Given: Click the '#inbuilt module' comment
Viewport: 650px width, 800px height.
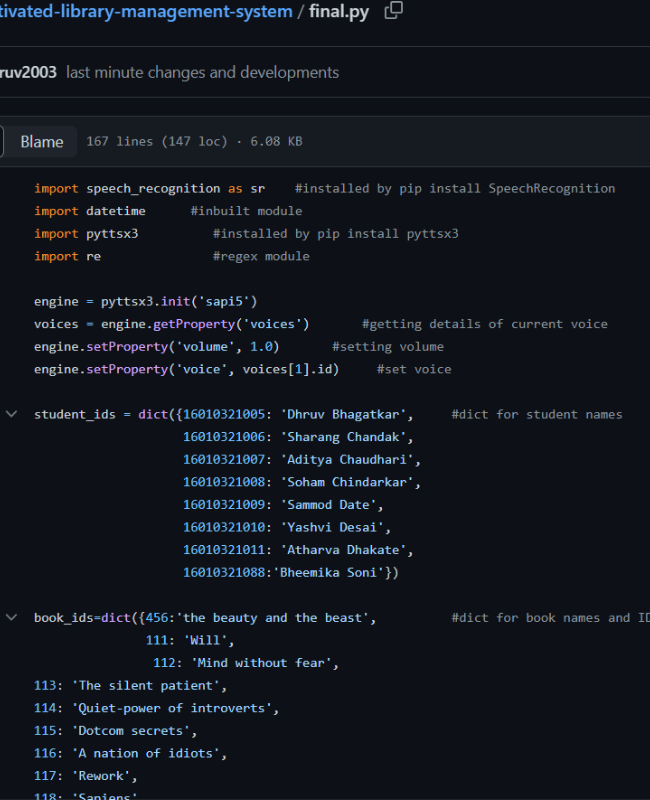Looking at the screenshot, I should [246, 211].
